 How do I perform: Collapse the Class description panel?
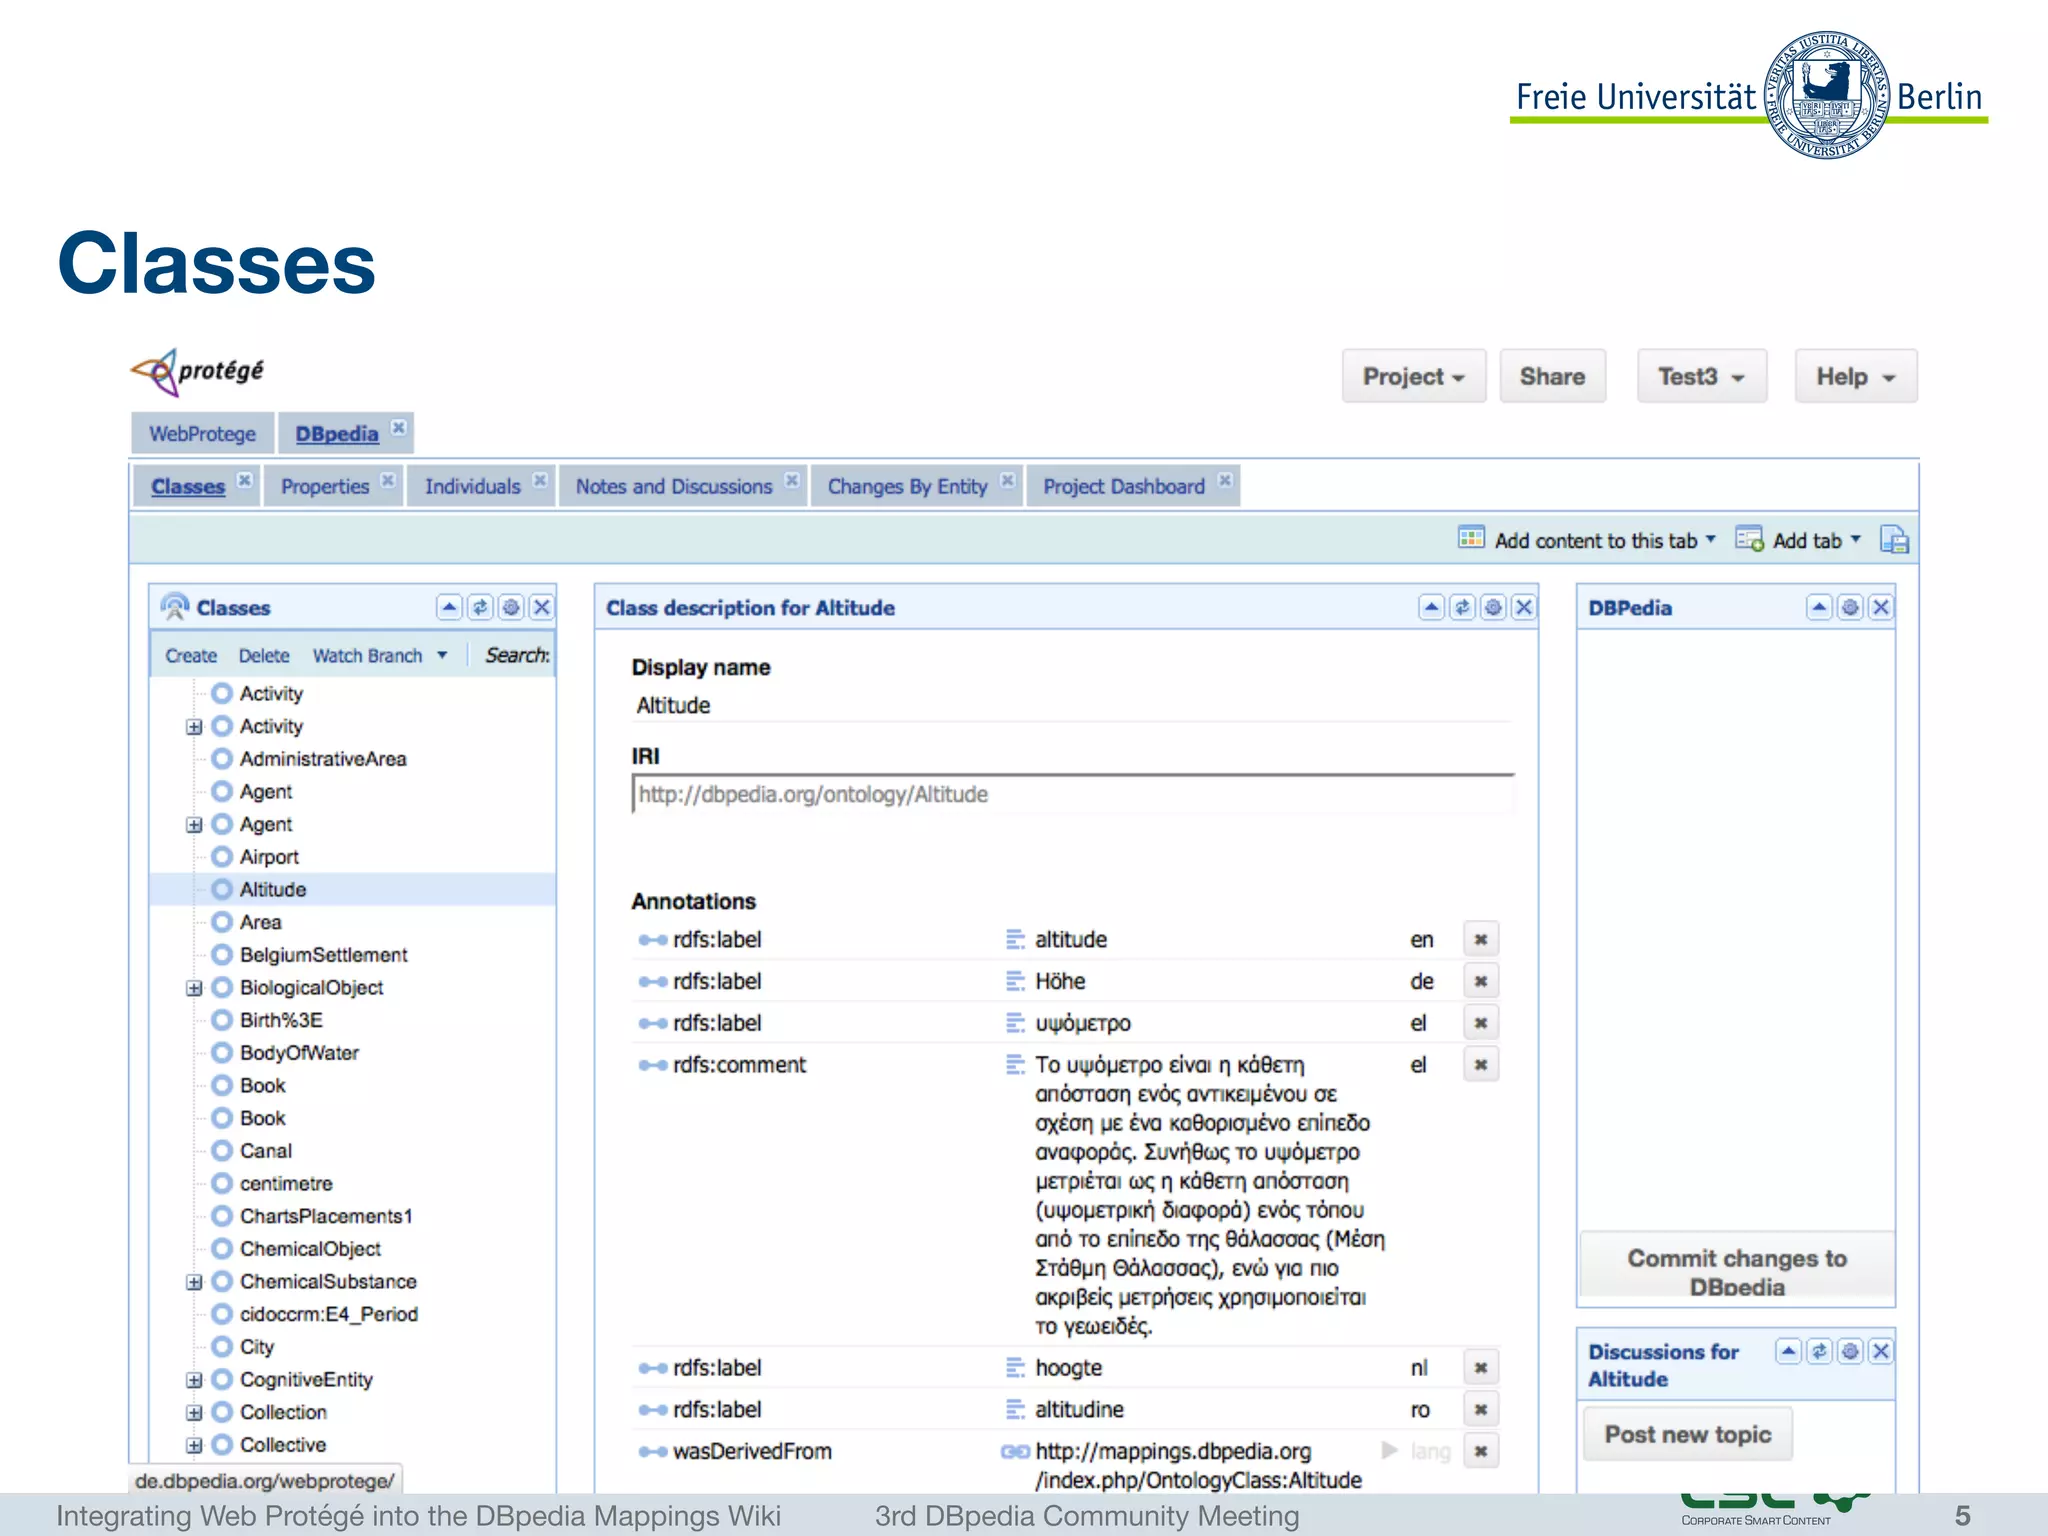1431,607
